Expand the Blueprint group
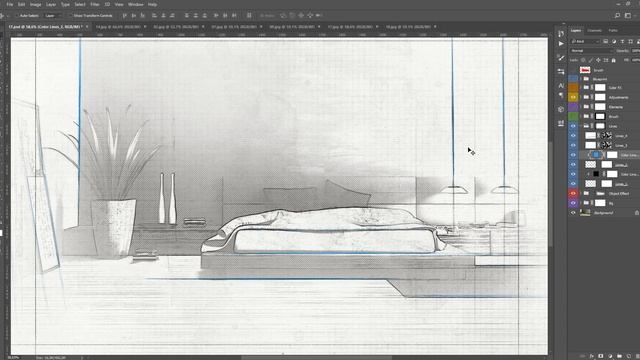 [581, 79]
